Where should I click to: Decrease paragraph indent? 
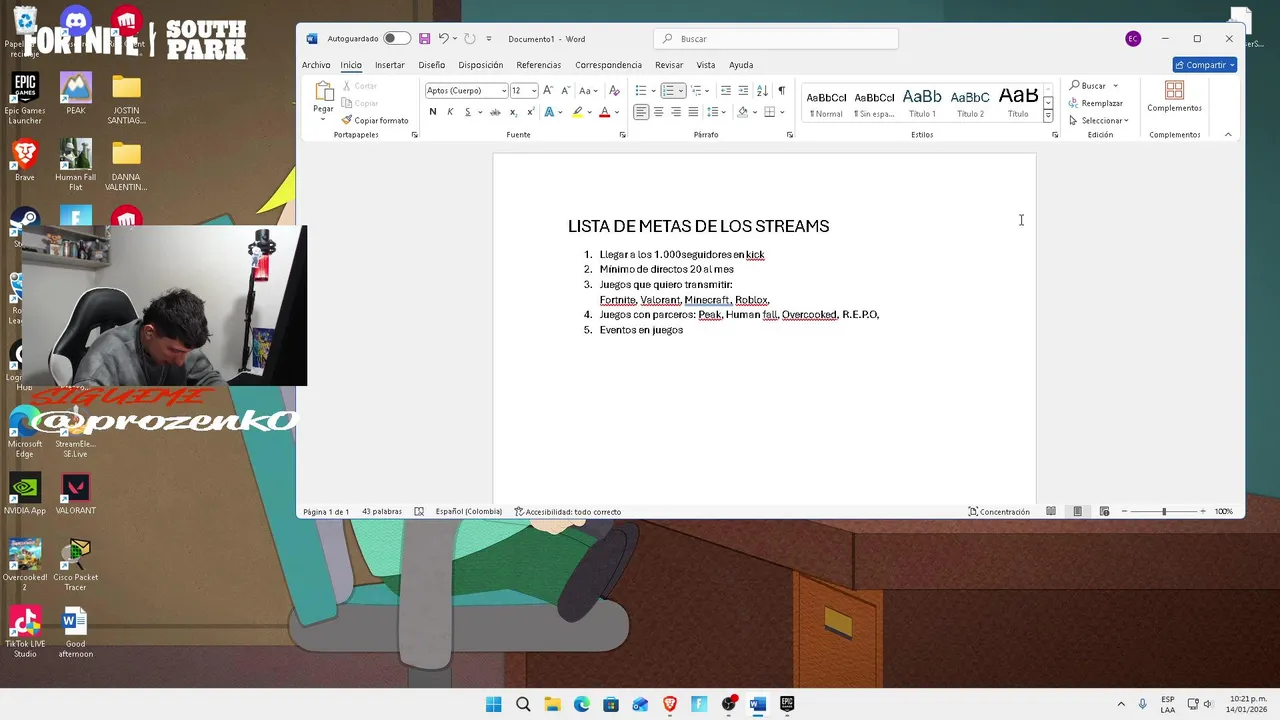click(x=725, y=90)
